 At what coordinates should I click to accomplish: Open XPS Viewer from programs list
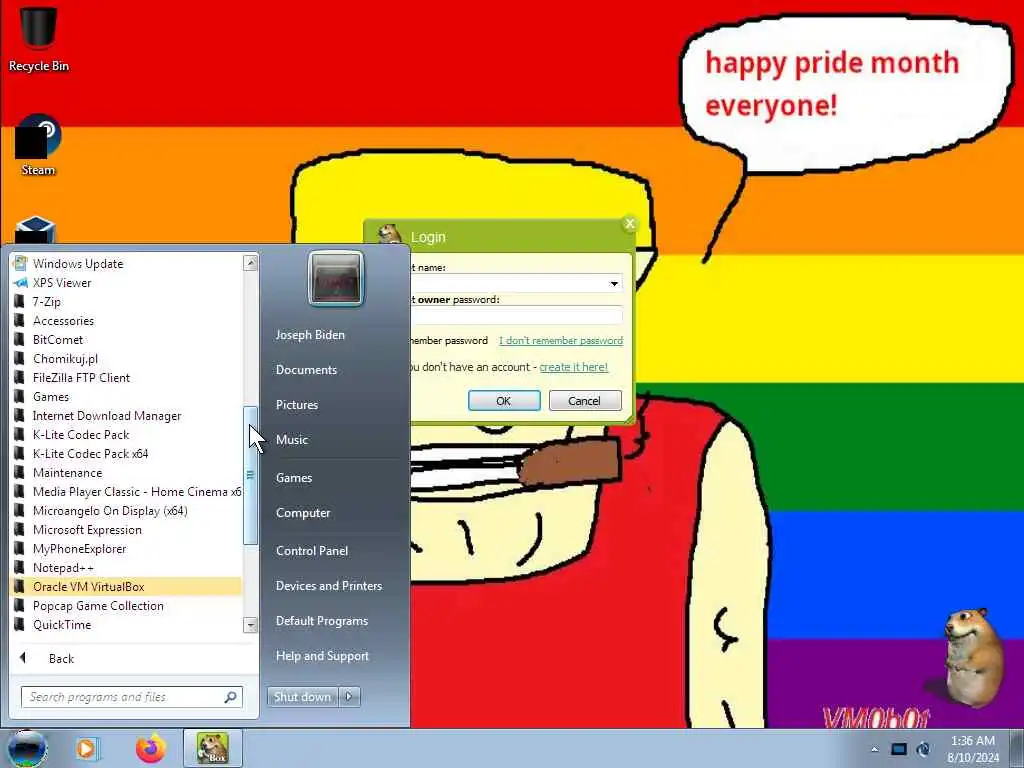click(127, 283)
